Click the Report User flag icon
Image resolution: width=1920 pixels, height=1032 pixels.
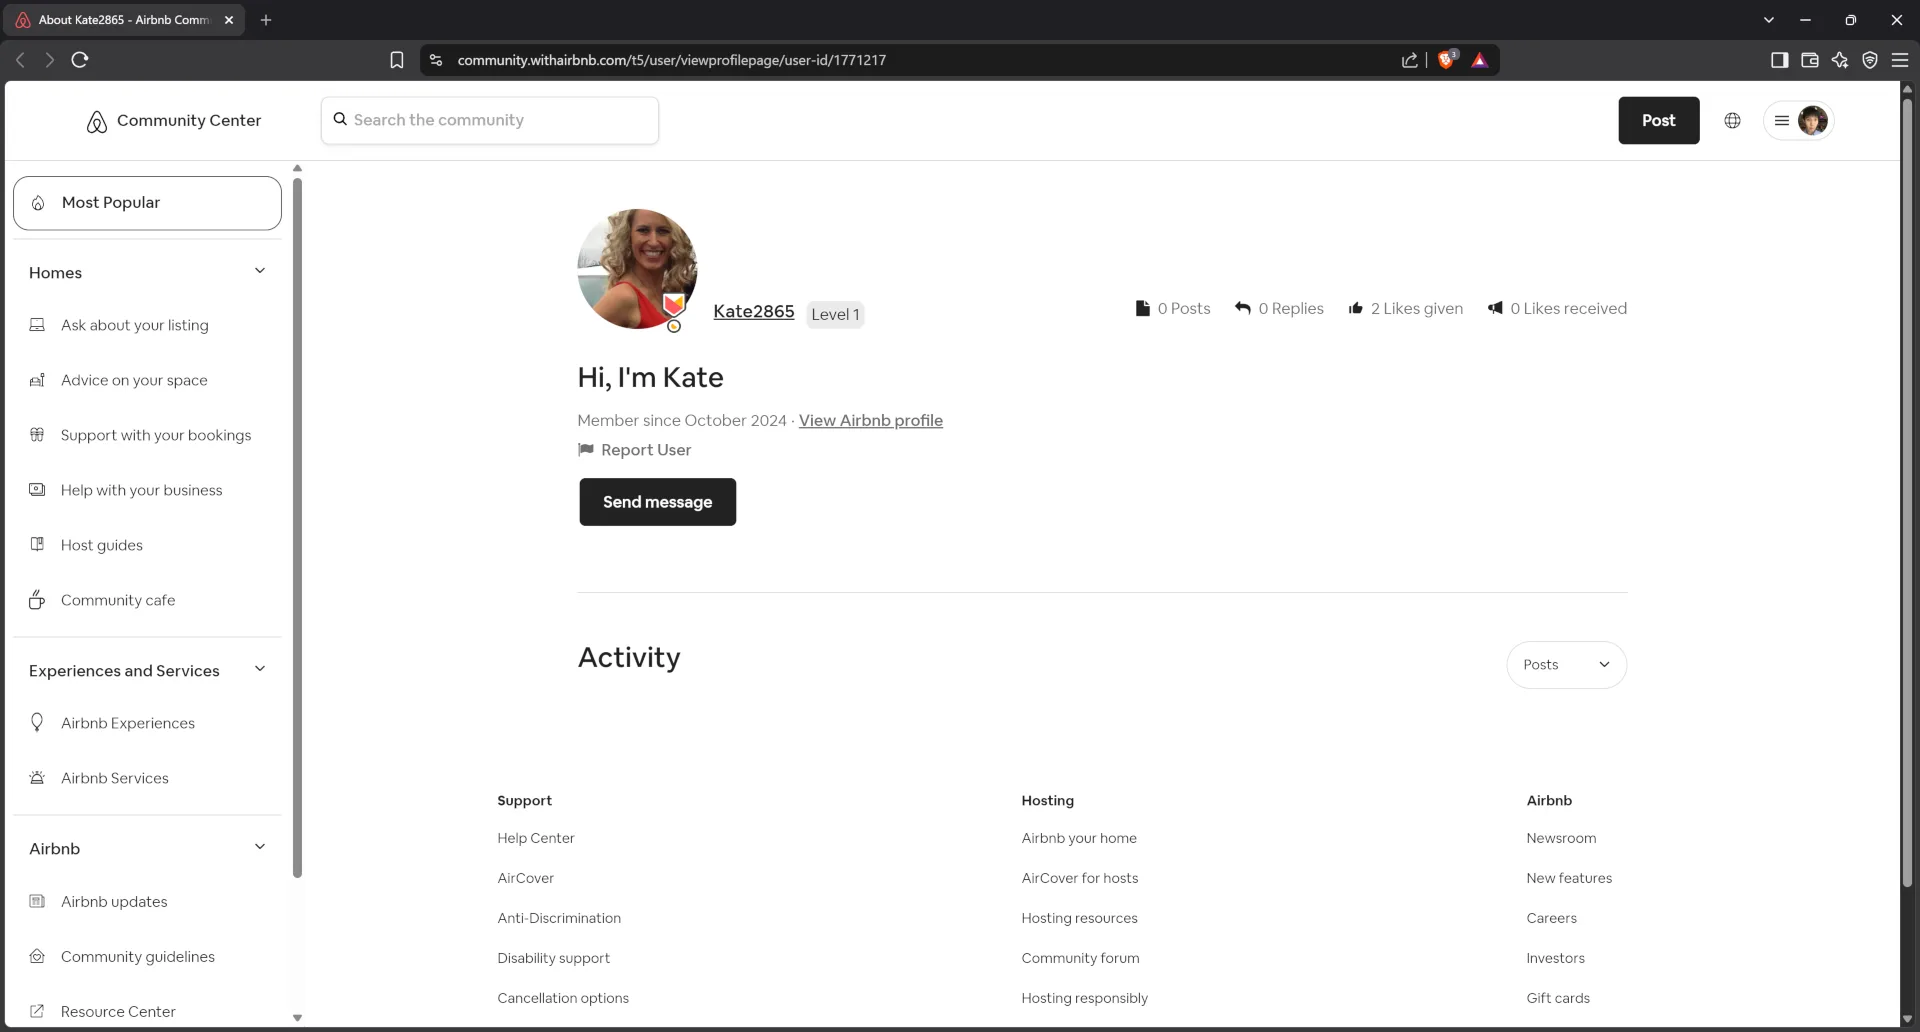click(x=586, y=450)
